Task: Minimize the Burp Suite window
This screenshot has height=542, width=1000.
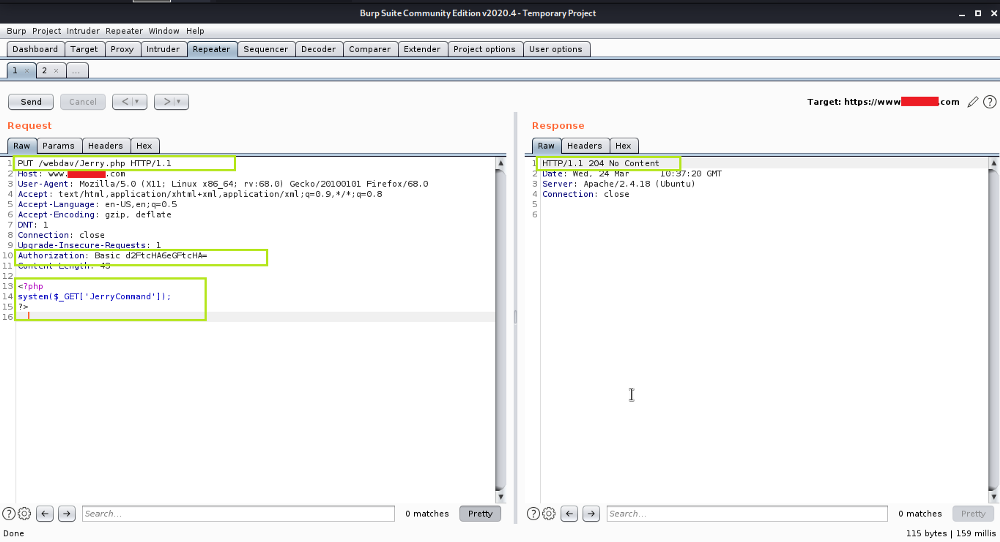Action: [x=962, y=13]
